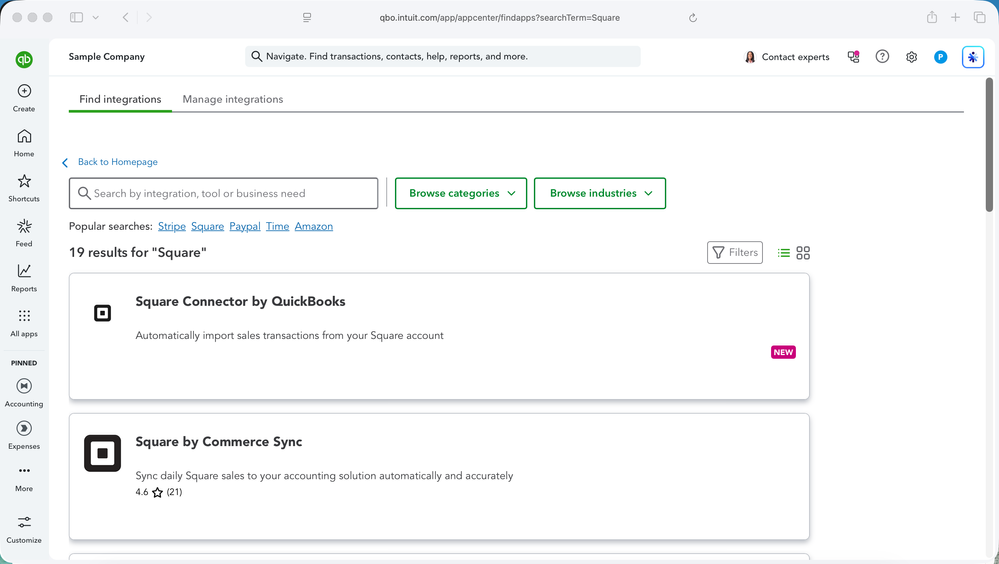Click the '19 results for "Square"' heading
The width and height of the screenshot is (999, 564).
point(138,252)
